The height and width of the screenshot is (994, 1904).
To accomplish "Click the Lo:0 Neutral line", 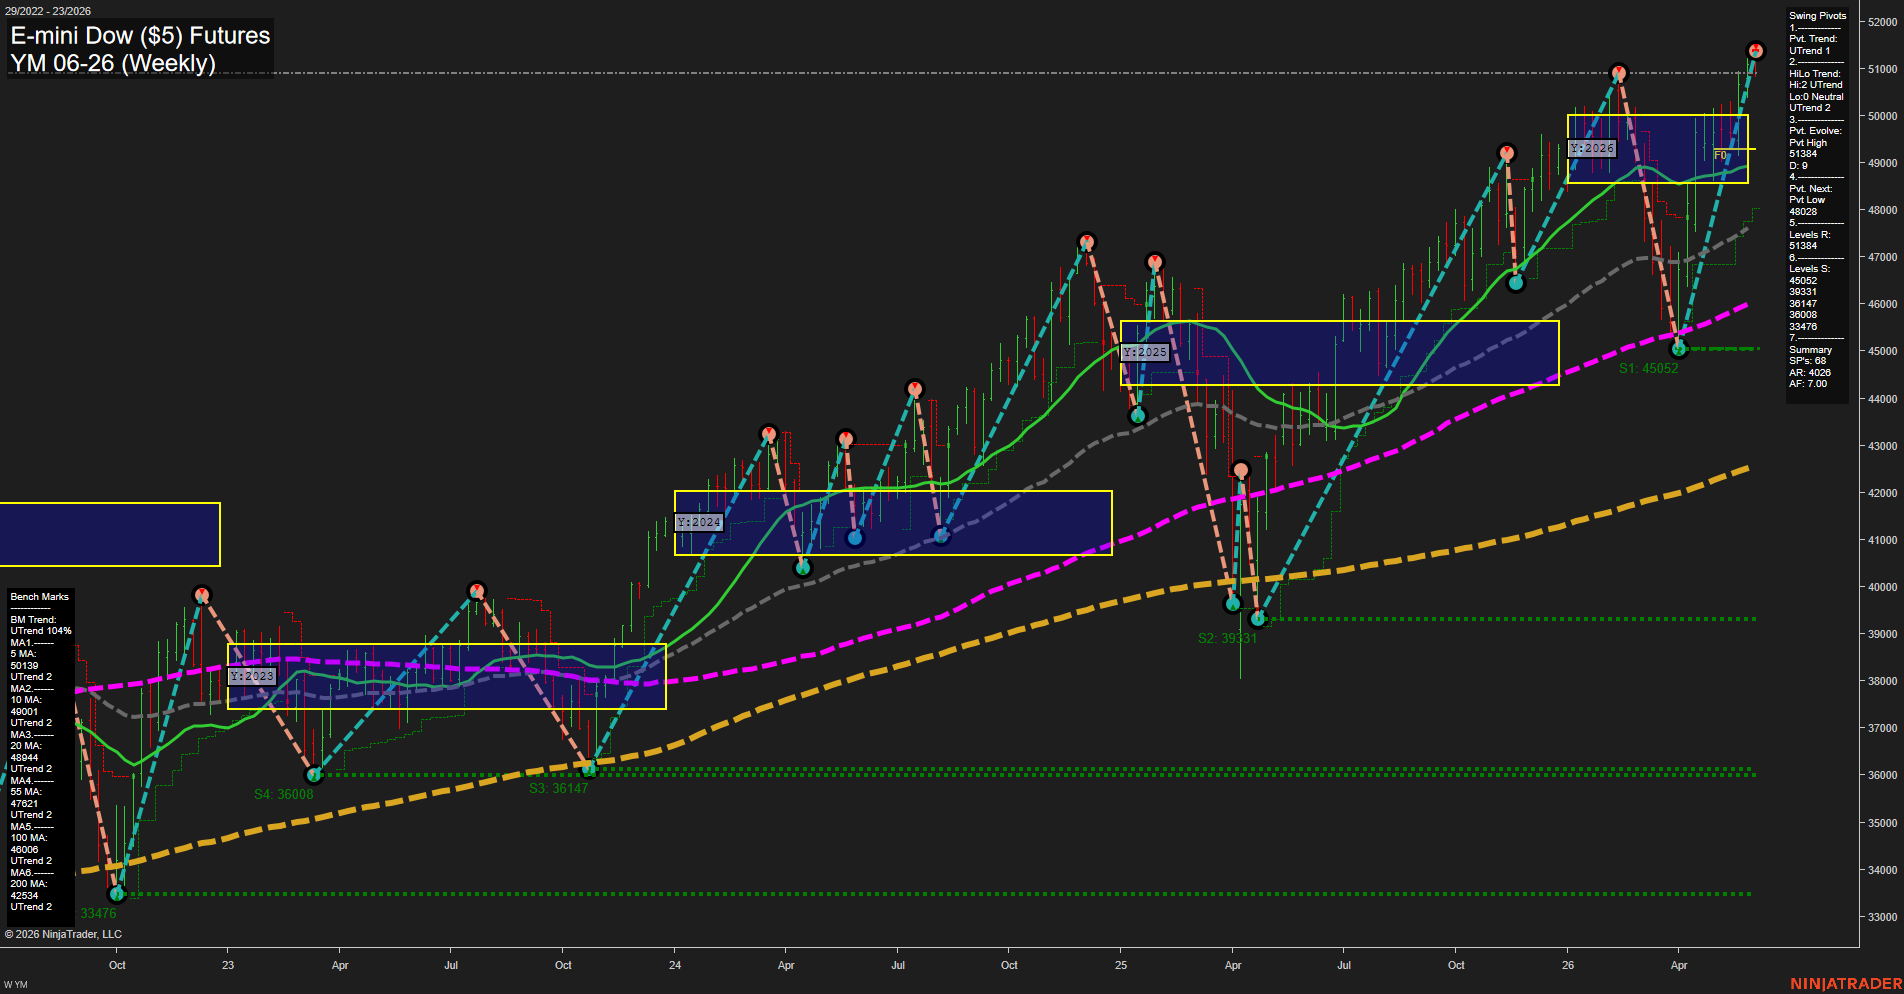I will tap(1816, 97).
